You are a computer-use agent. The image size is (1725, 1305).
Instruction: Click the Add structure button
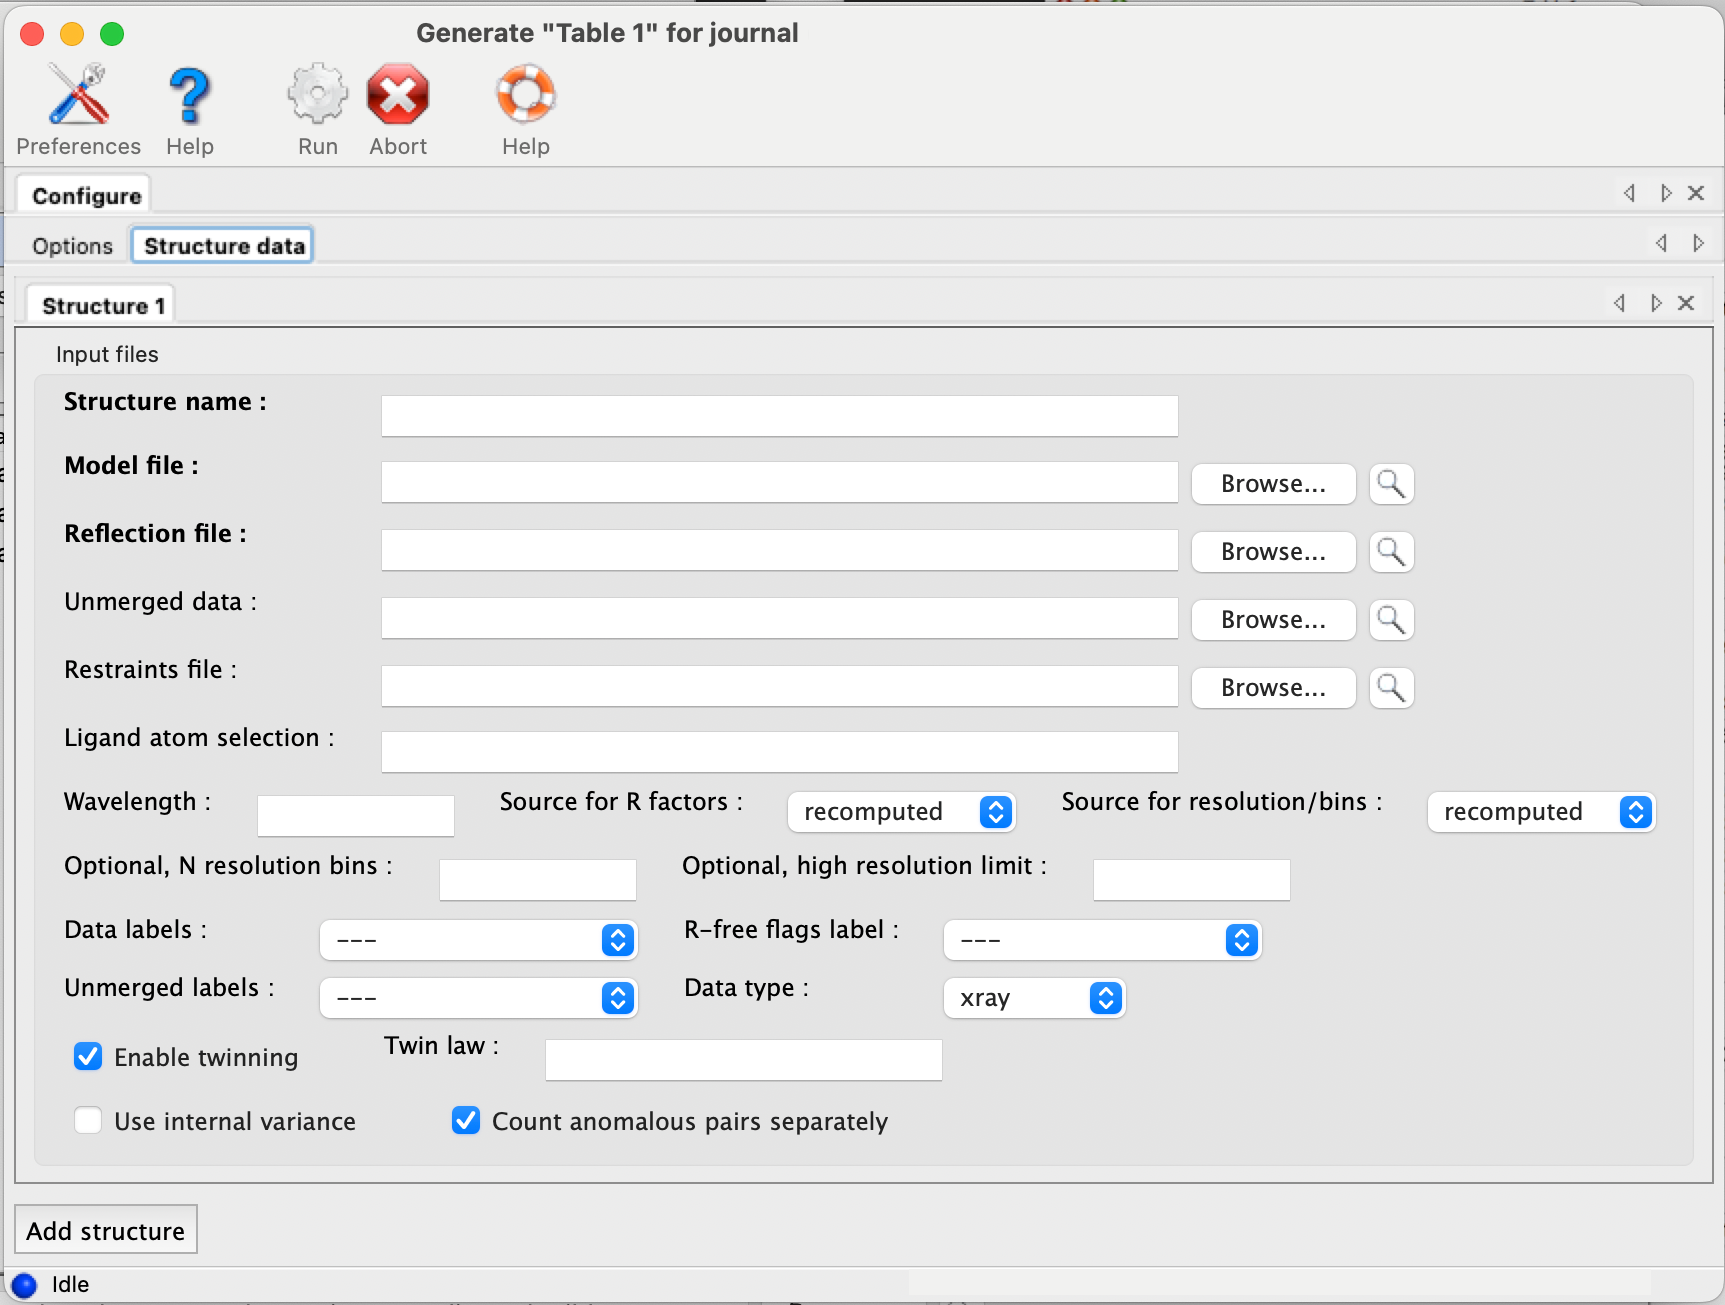(x=106, y=1230)
